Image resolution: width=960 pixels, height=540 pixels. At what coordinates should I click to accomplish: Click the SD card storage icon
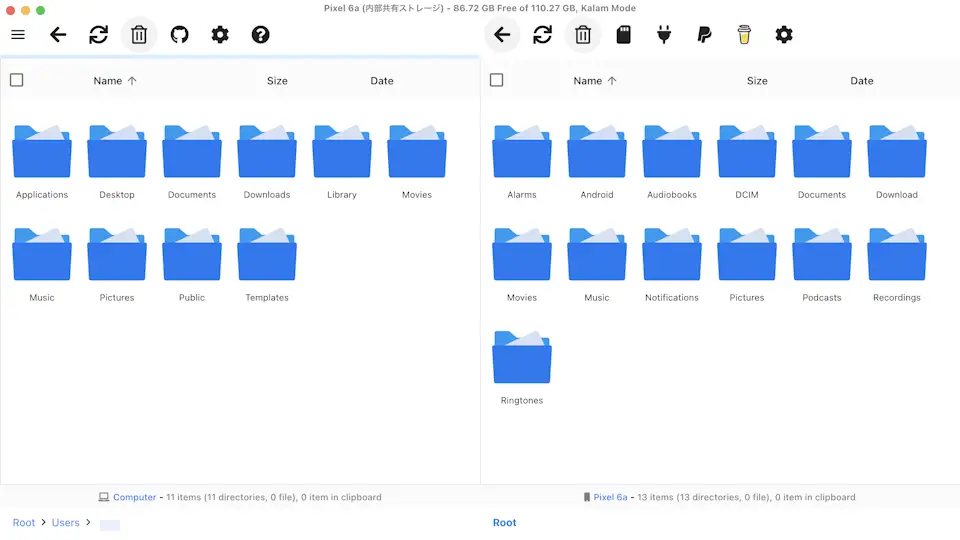pyautogui.click(x=623, y=35)
